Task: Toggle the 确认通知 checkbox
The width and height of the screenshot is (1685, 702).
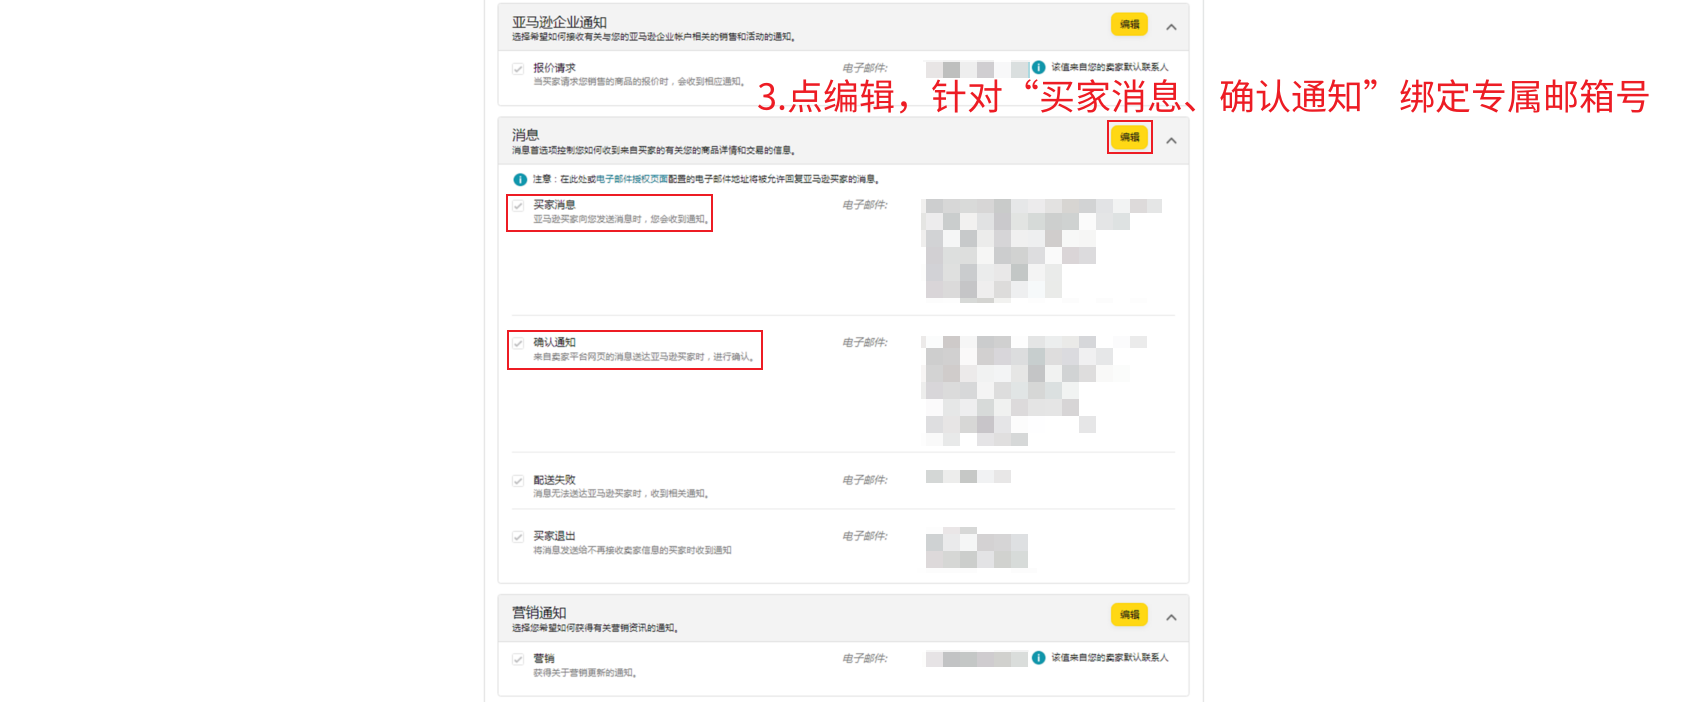Action: tap(518, 343)
